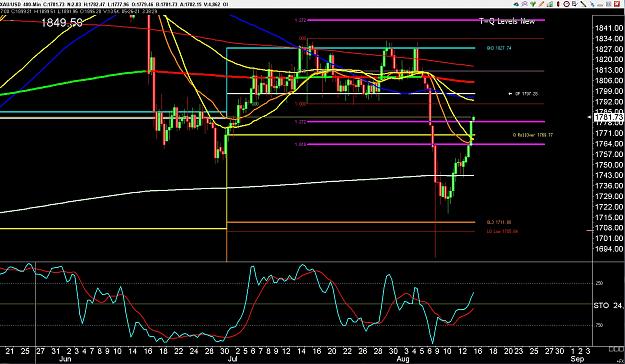Image resolution: width=625 pixels, height=364 pixels.
Task: Click the large 1849.50 price text
Action: pyautogui.click(x=62, y=22)
